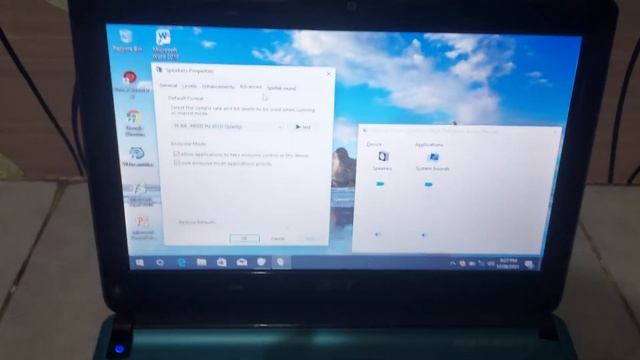The width and height of the screenshot is (640, 360).
Task: Click the System Sounds icon in Volume Mixer
Action: pyautogui.click(x=433, y=157)
